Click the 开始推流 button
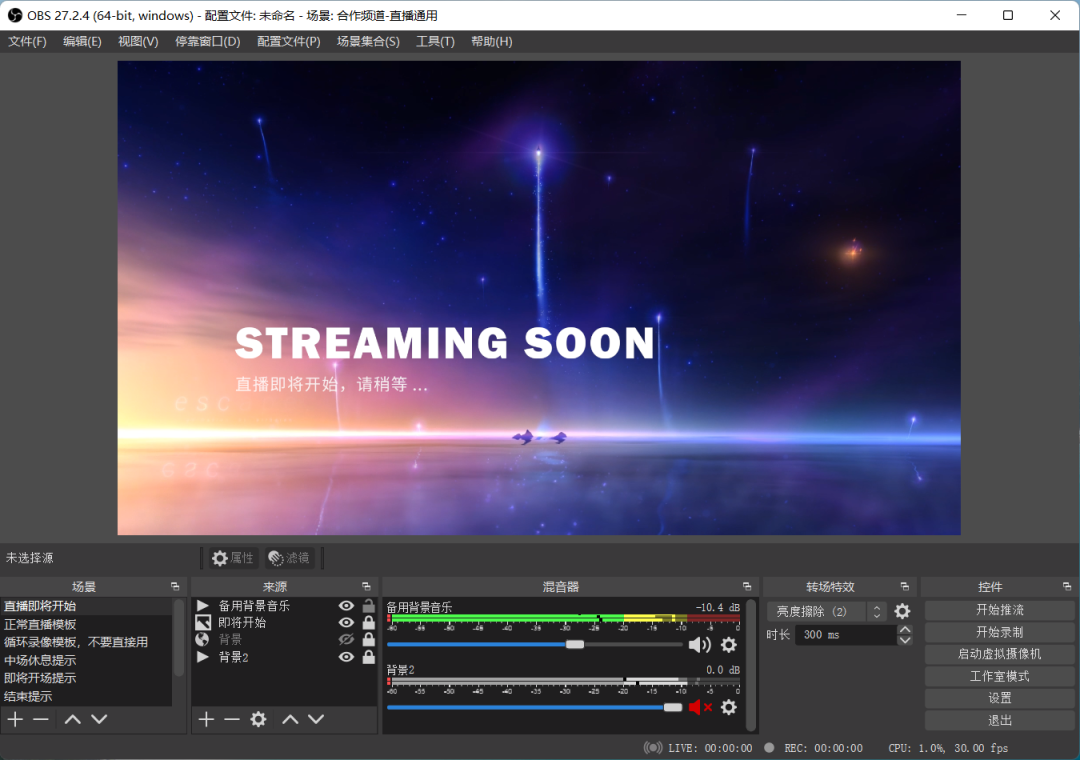Image resolution: width=1080 pixels, height=760 pixels. tap(999, 610)
